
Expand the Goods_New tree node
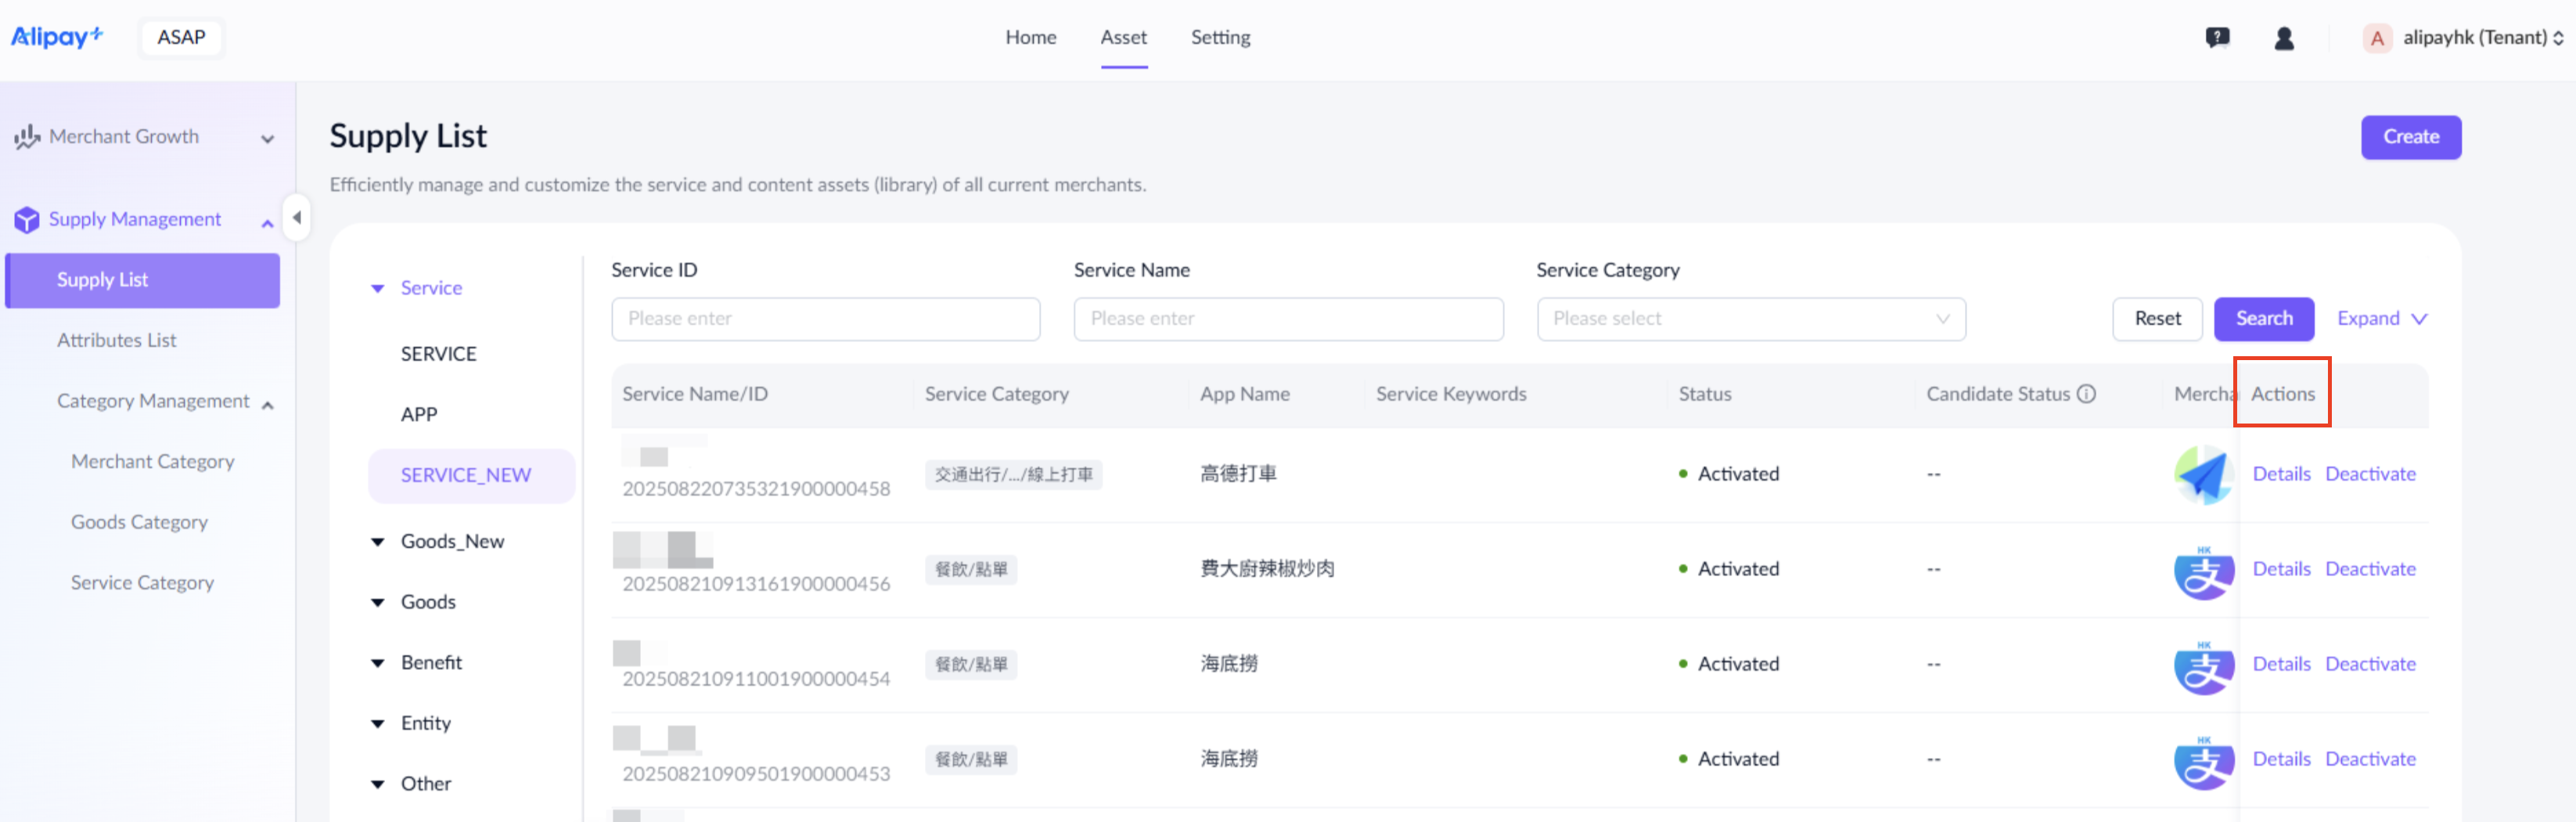378,542
